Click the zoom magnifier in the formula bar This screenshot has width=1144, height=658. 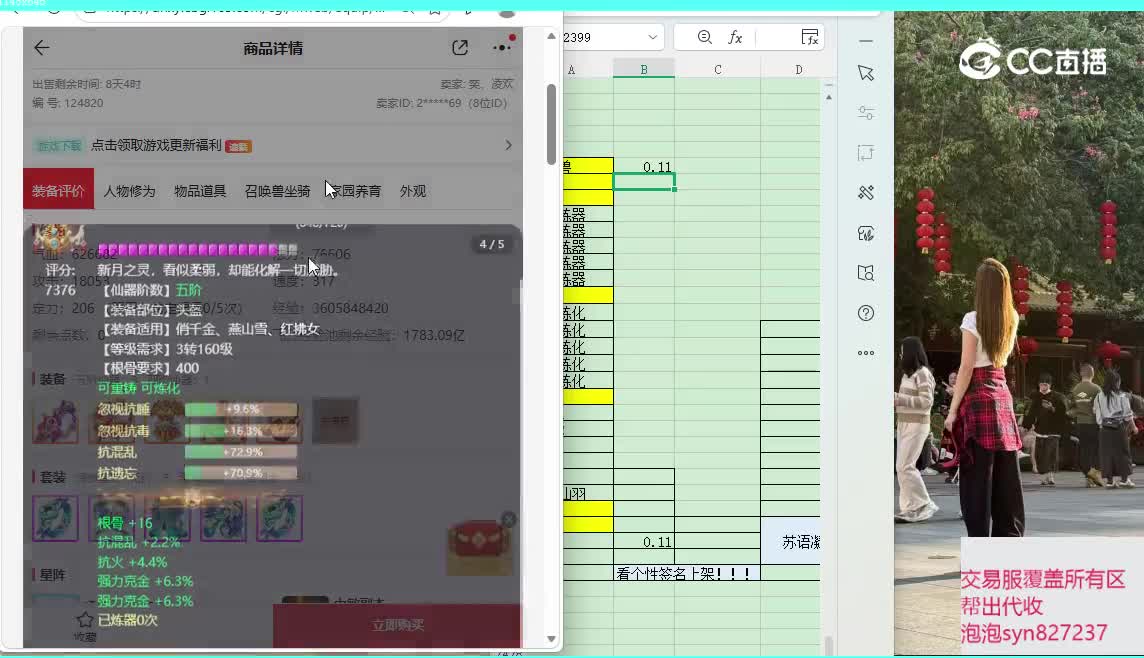(x=705, y=38)
